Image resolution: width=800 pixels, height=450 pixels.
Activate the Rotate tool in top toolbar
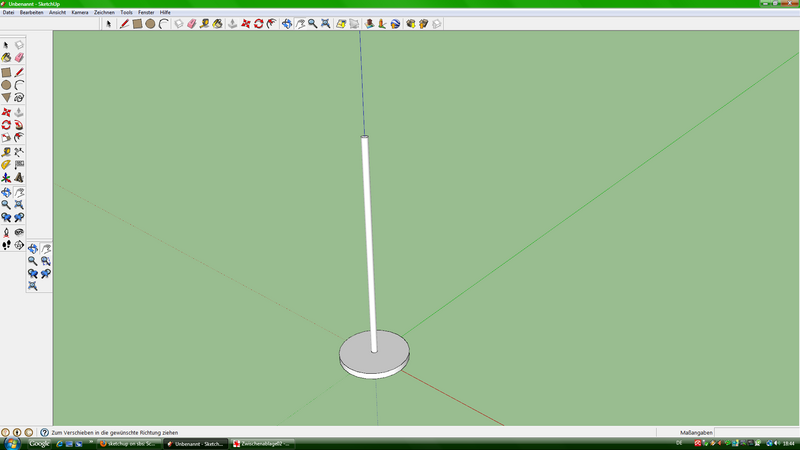point(258,23)
